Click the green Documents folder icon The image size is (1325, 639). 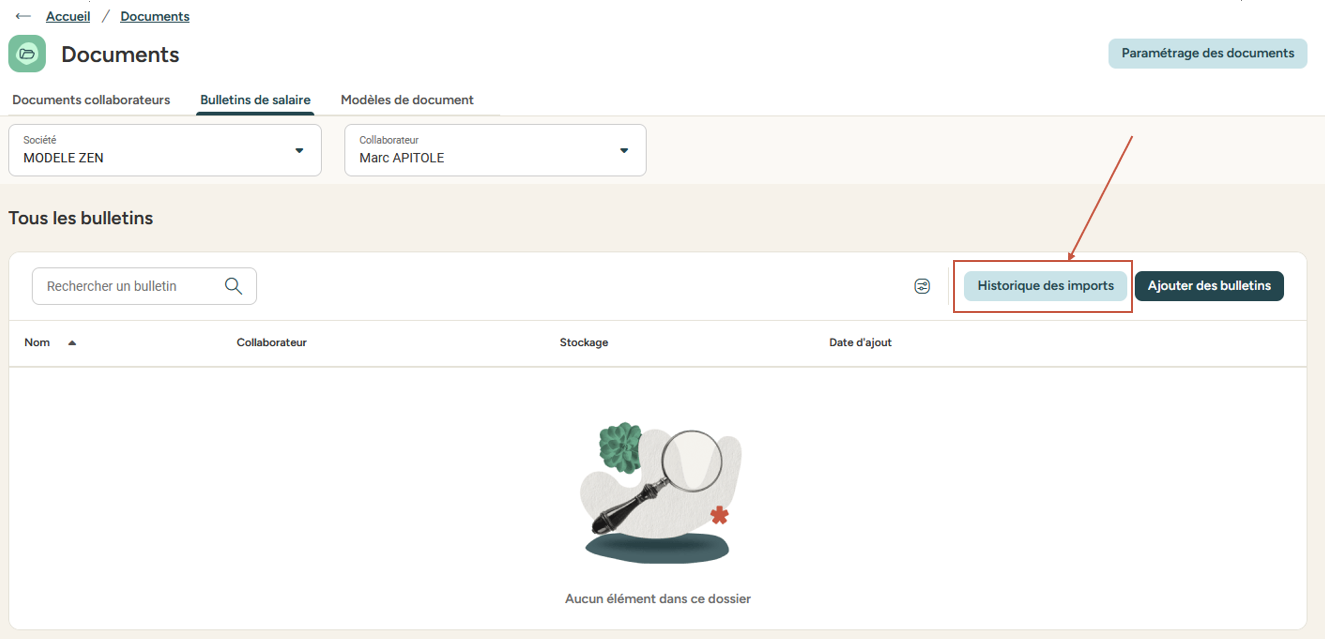(x=27, y=54)
